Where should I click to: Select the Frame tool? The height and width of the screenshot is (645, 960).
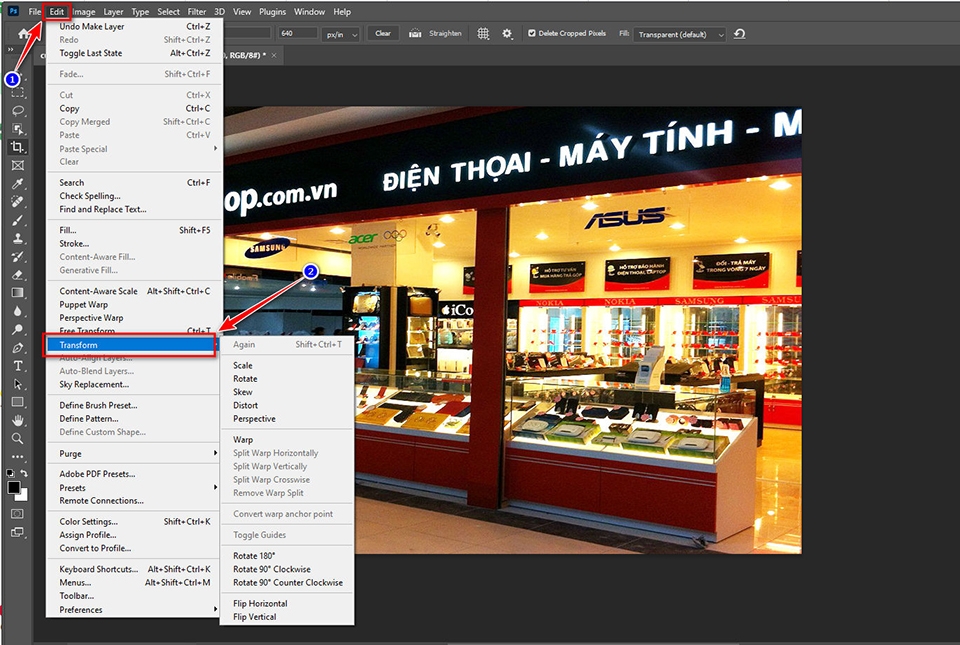click(x=18, y=165)
